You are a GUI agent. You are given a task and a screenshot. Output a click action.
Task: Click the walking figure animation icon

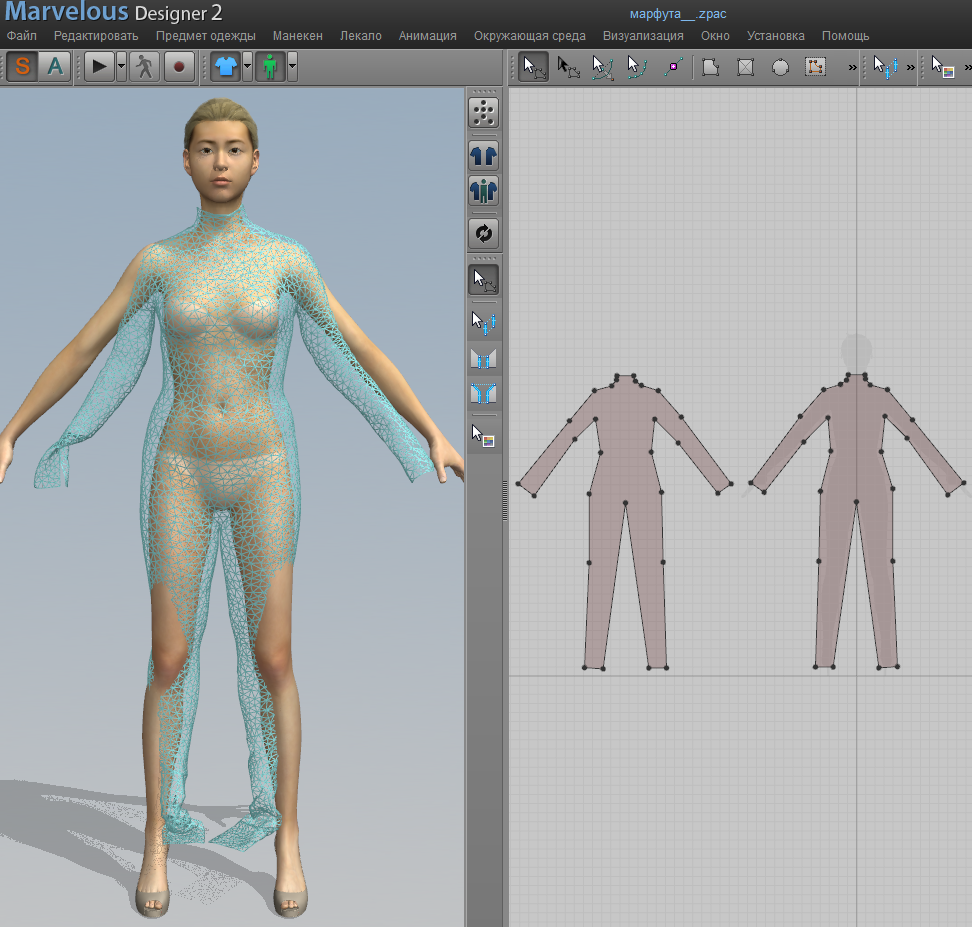point(146,67)
